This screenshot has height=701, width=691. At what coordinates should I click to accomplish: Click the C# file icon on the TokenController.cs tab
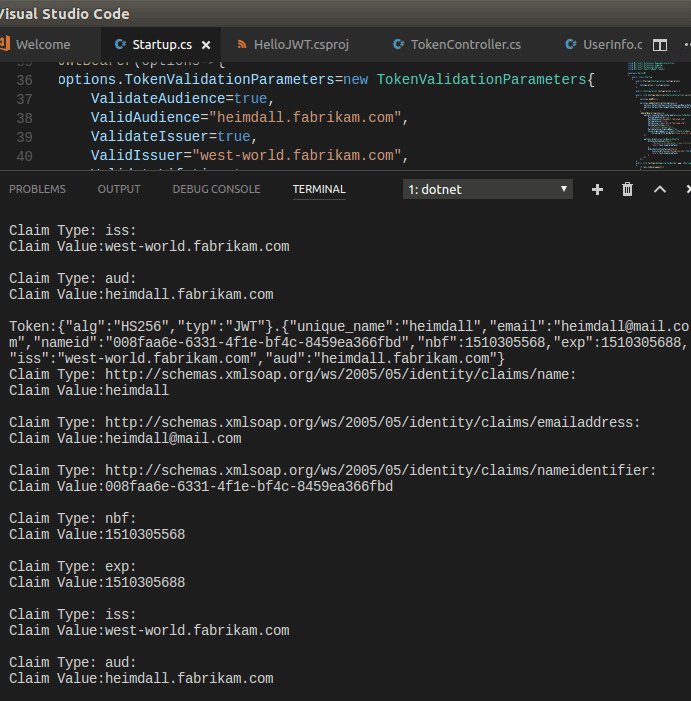click(398, 45)
